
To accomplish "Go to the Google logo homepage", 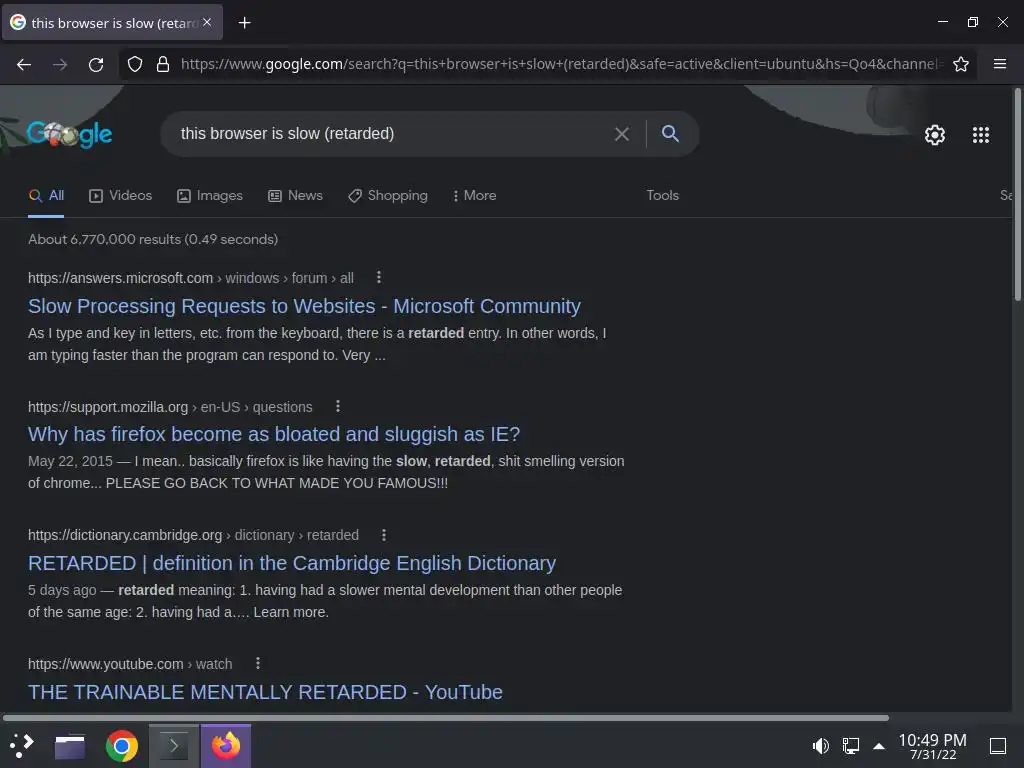I will (69, 134).
